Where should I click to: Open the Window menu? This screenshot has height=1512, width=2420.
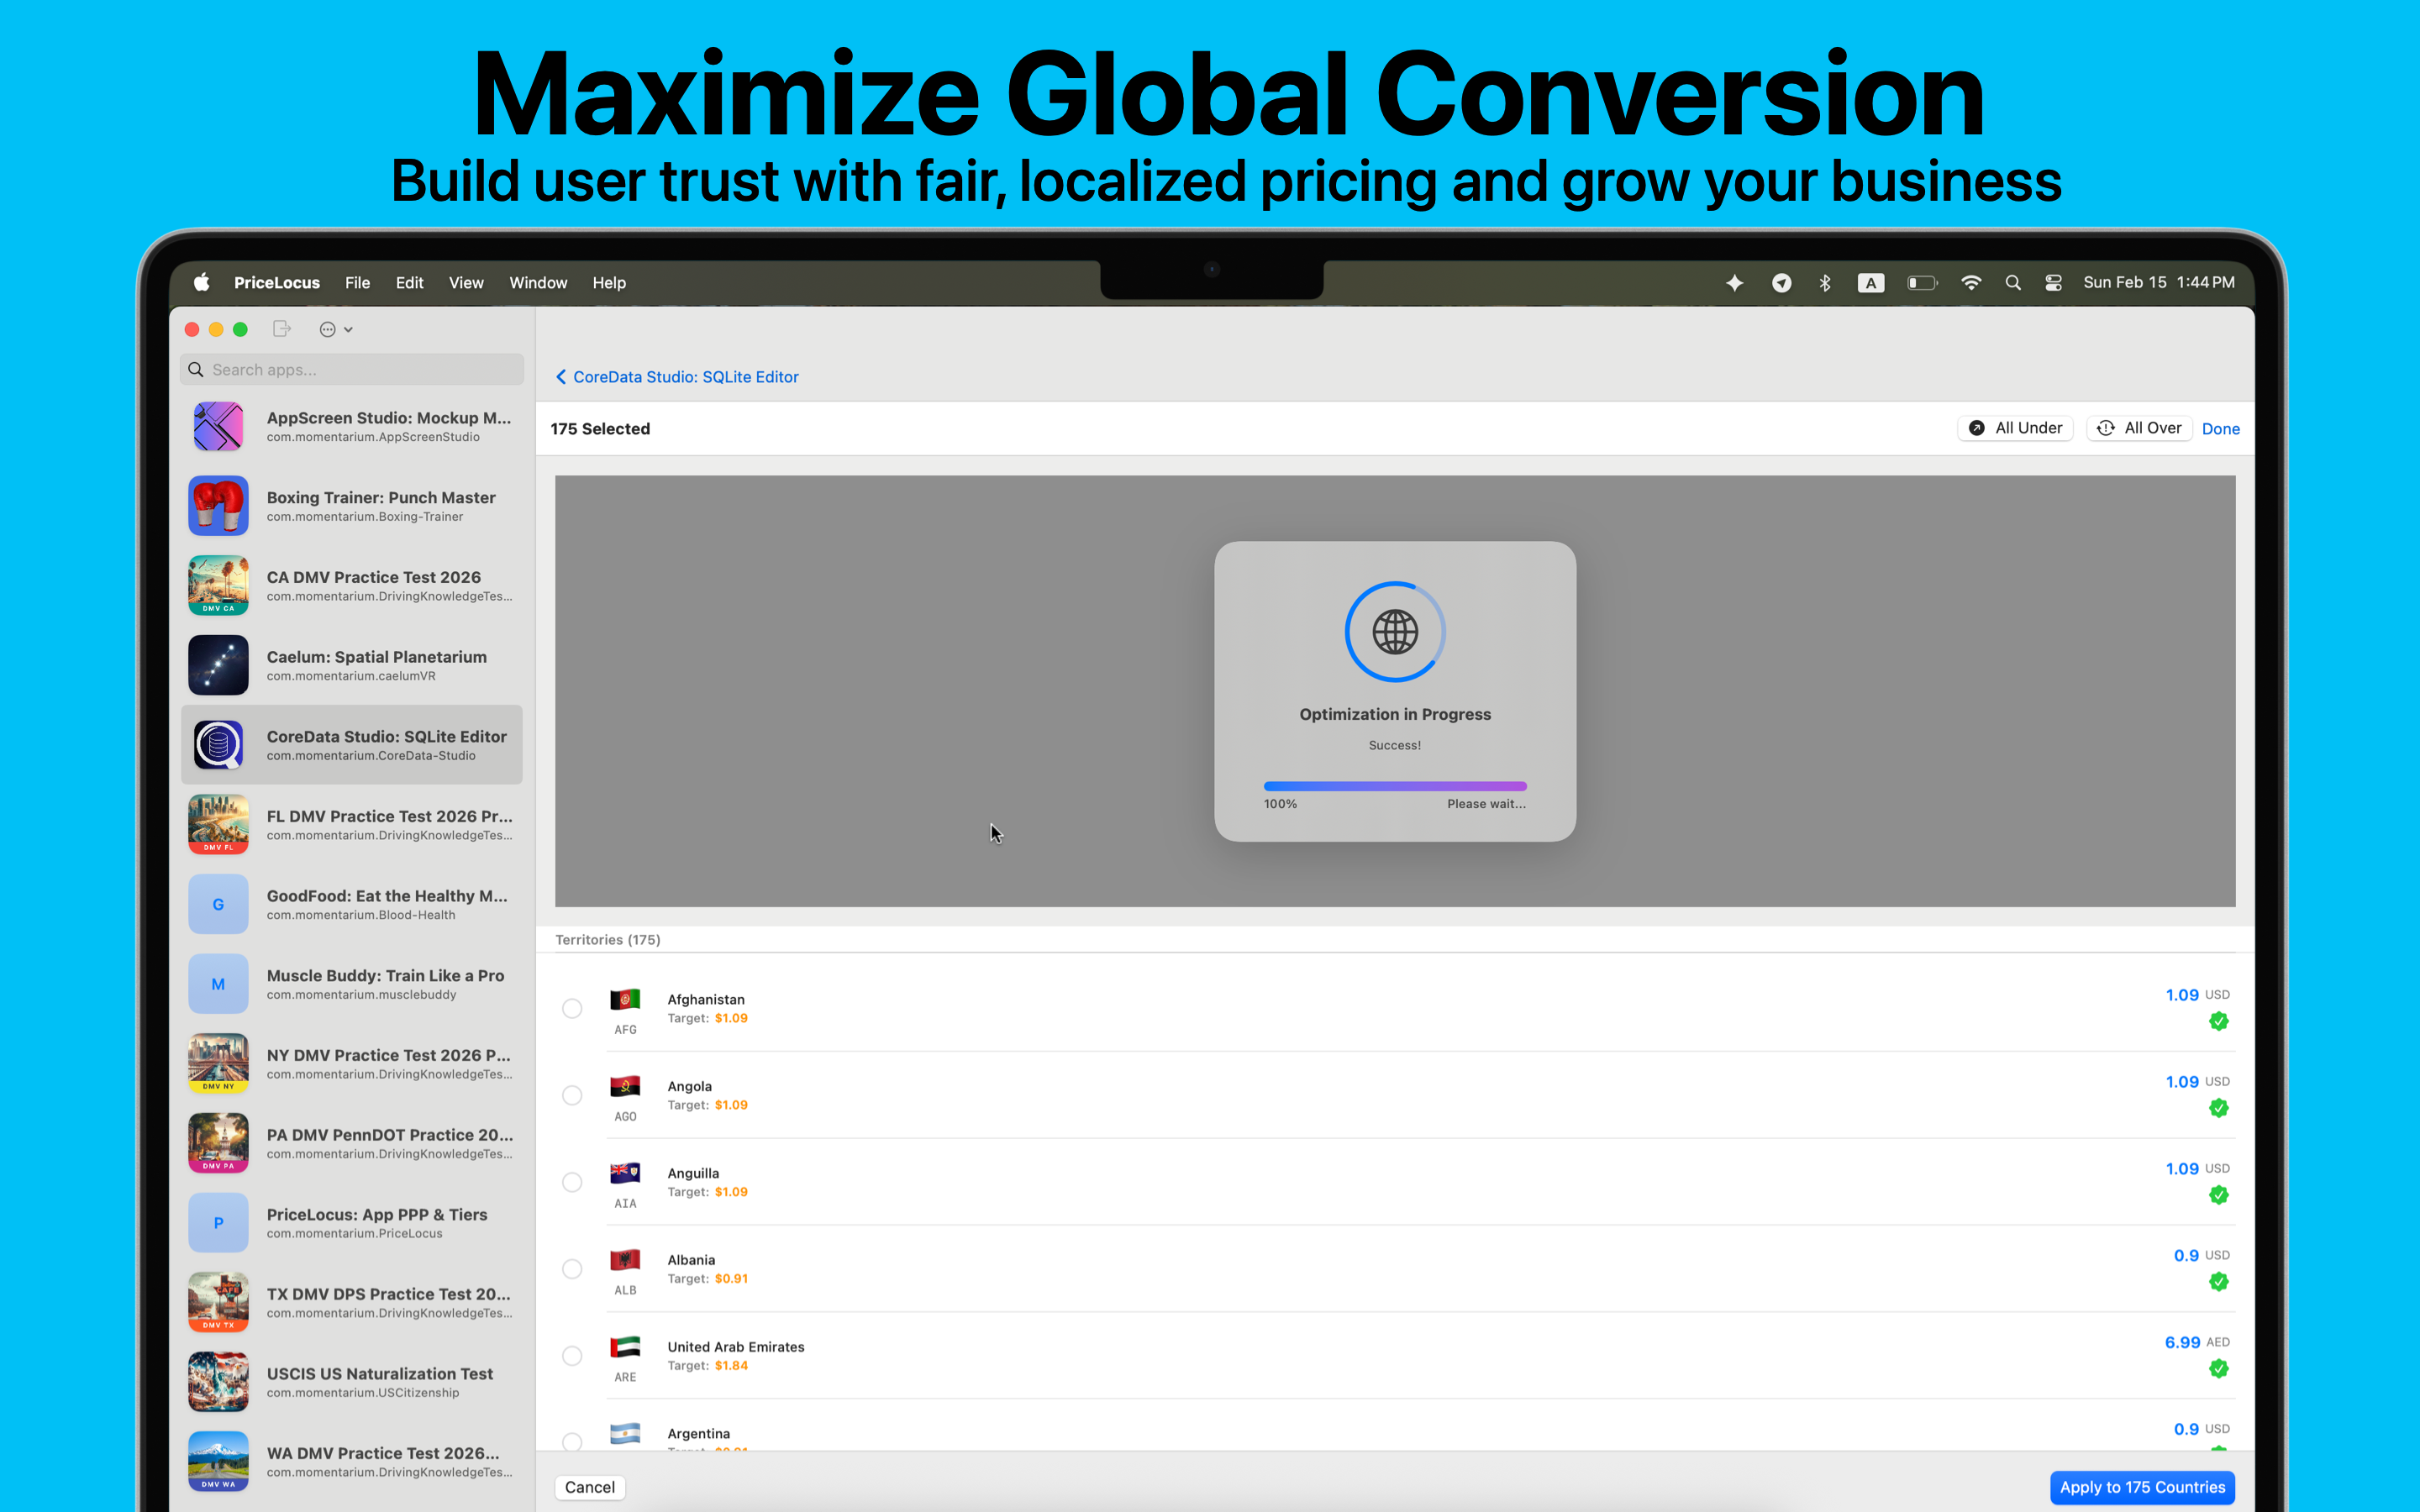pyautogui.click(x=538, y=283)
